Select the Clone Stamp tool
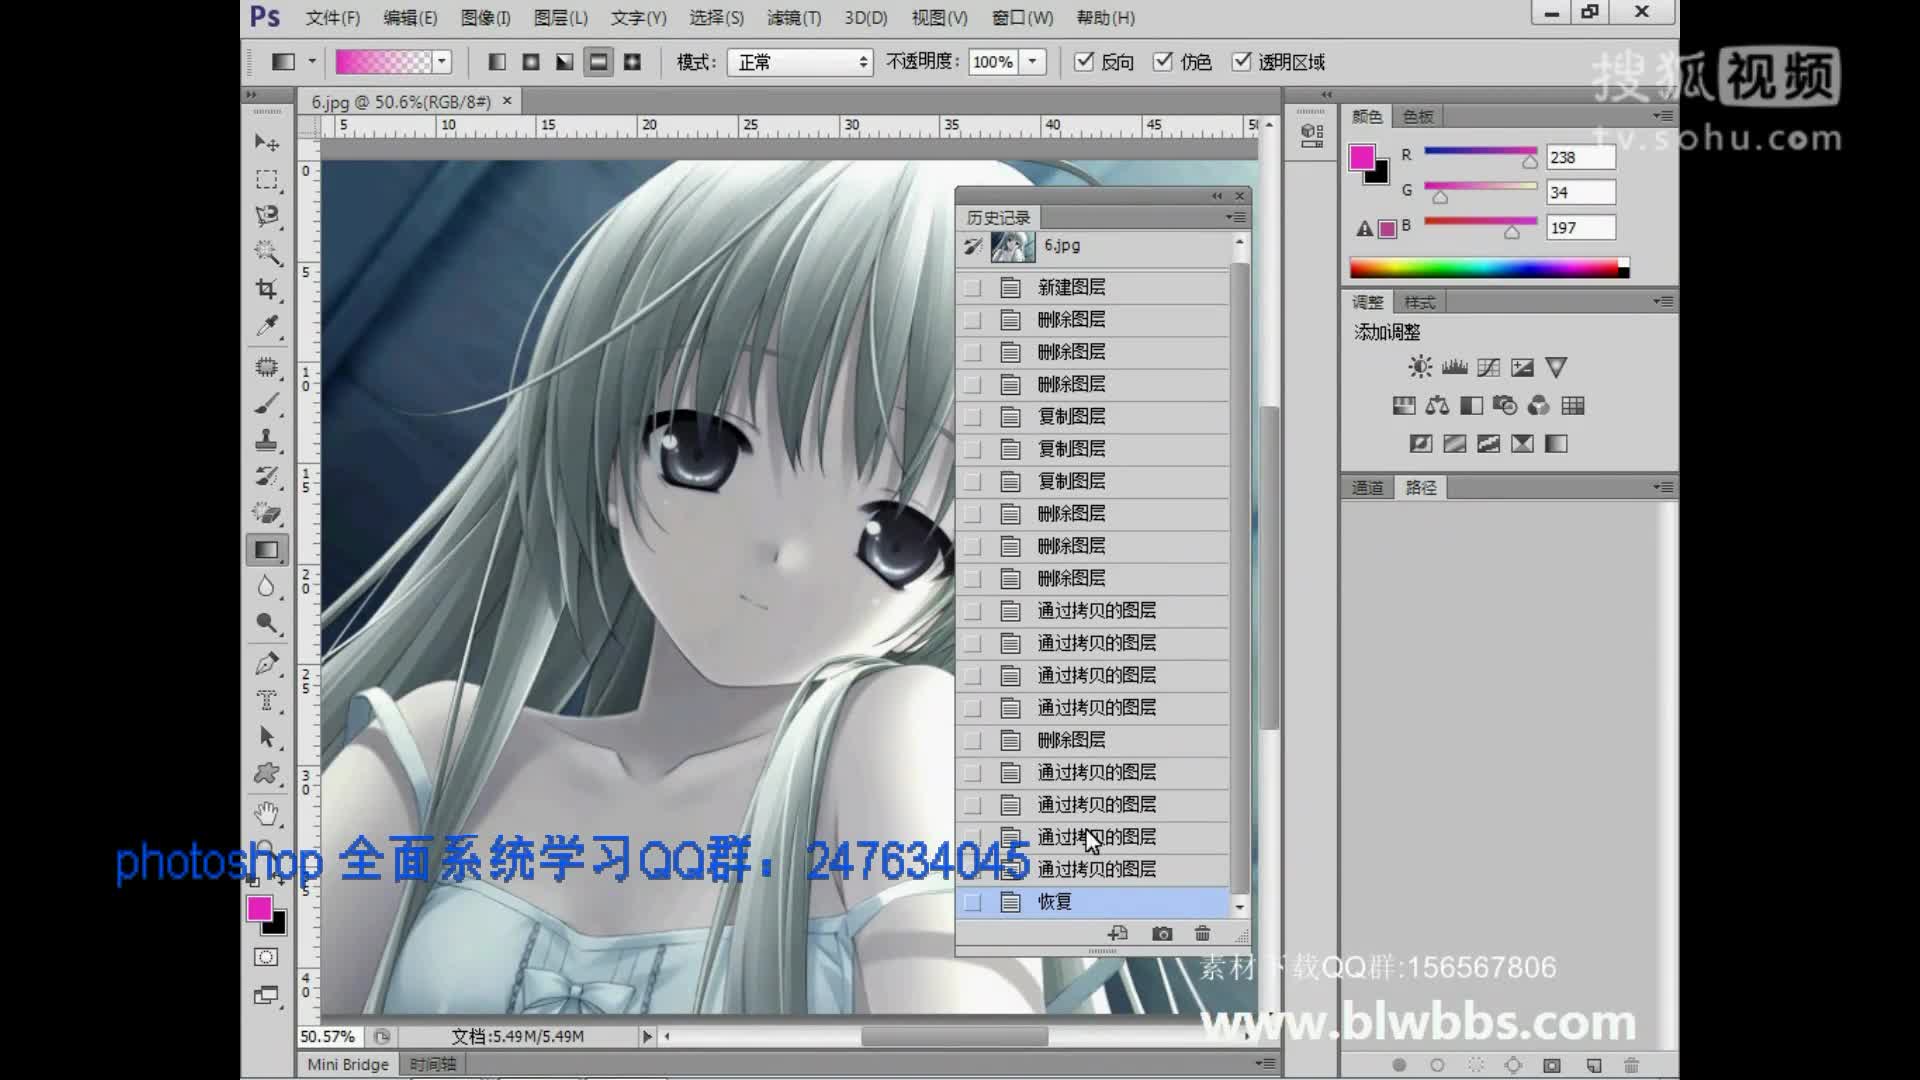The image size is (1920, 1080). pyautogui.click(x=266, y=440)
